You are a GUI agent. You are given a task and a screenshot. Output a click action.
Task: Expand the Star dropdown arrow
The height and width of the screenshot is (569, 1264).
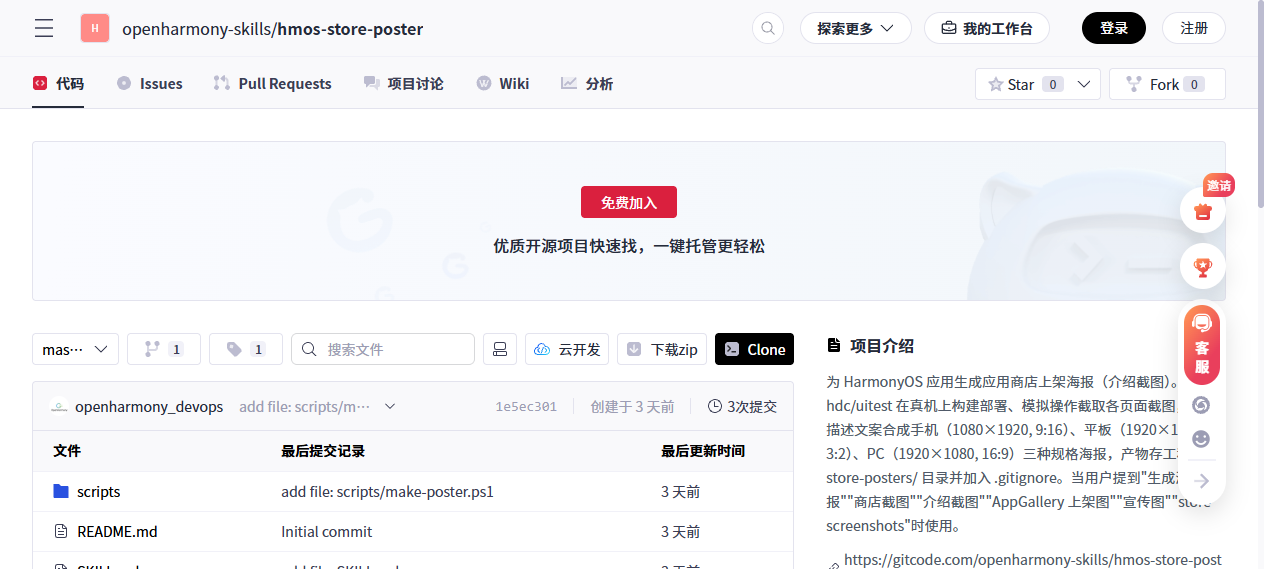(1084, 84)
